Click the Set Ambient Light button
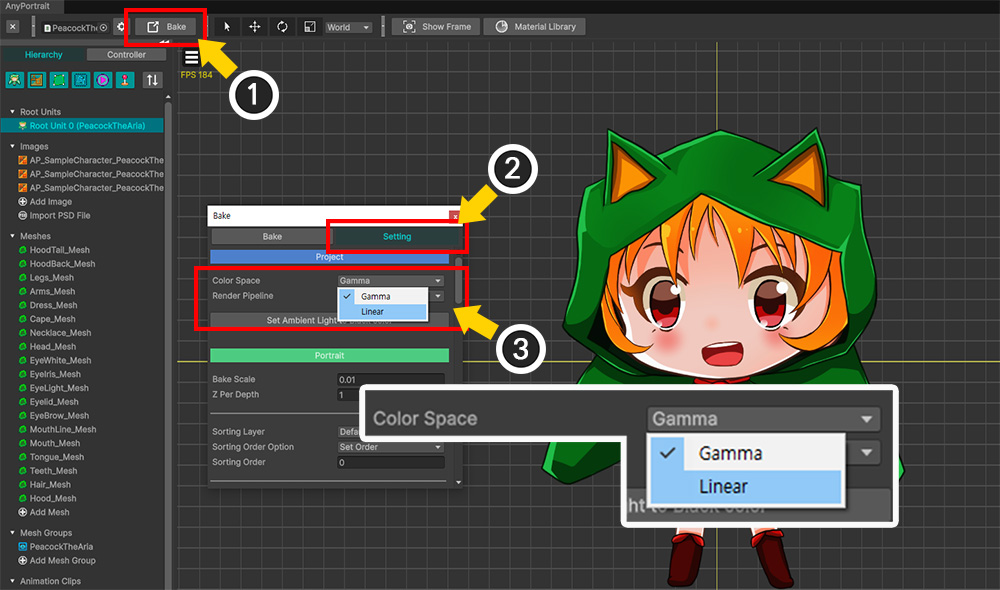The image size is (1000, 590). [329, 320]
